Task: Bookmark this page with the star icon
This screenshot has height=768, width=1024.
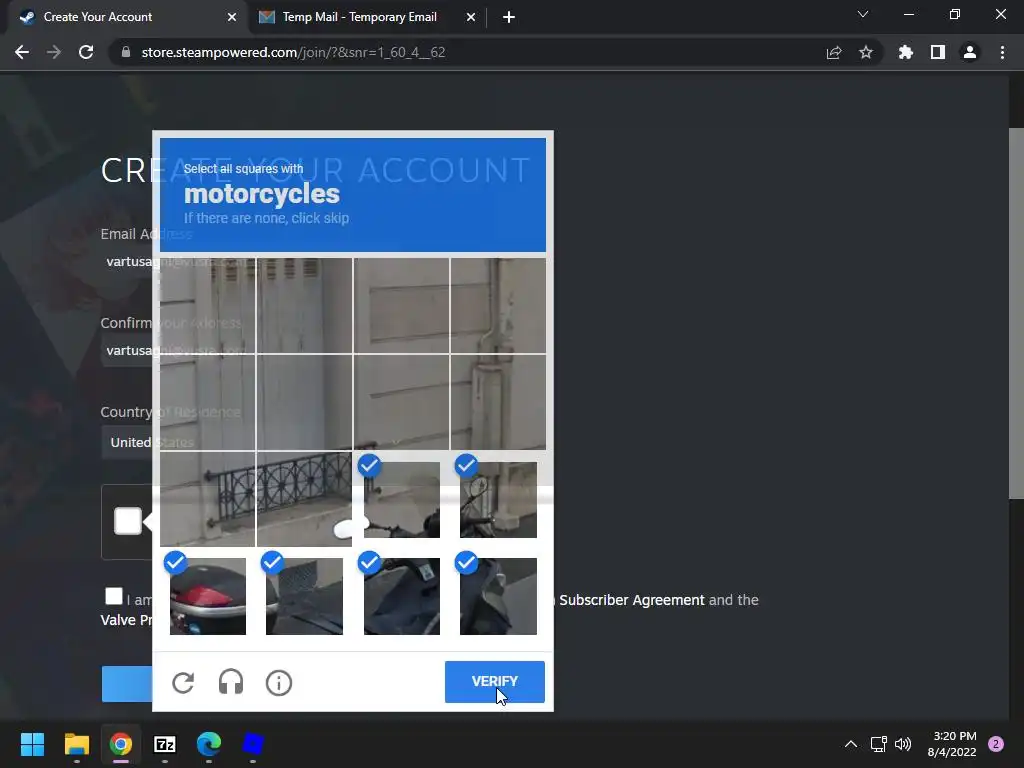Action: pyautogui.click(x=866, y=52)
